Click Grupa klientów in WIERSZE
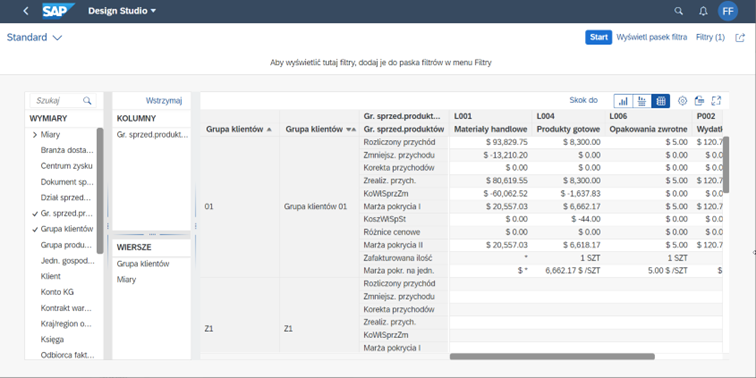Image resolution: width=756 pixels, height=378 pixels. click(x=143, y=264)
